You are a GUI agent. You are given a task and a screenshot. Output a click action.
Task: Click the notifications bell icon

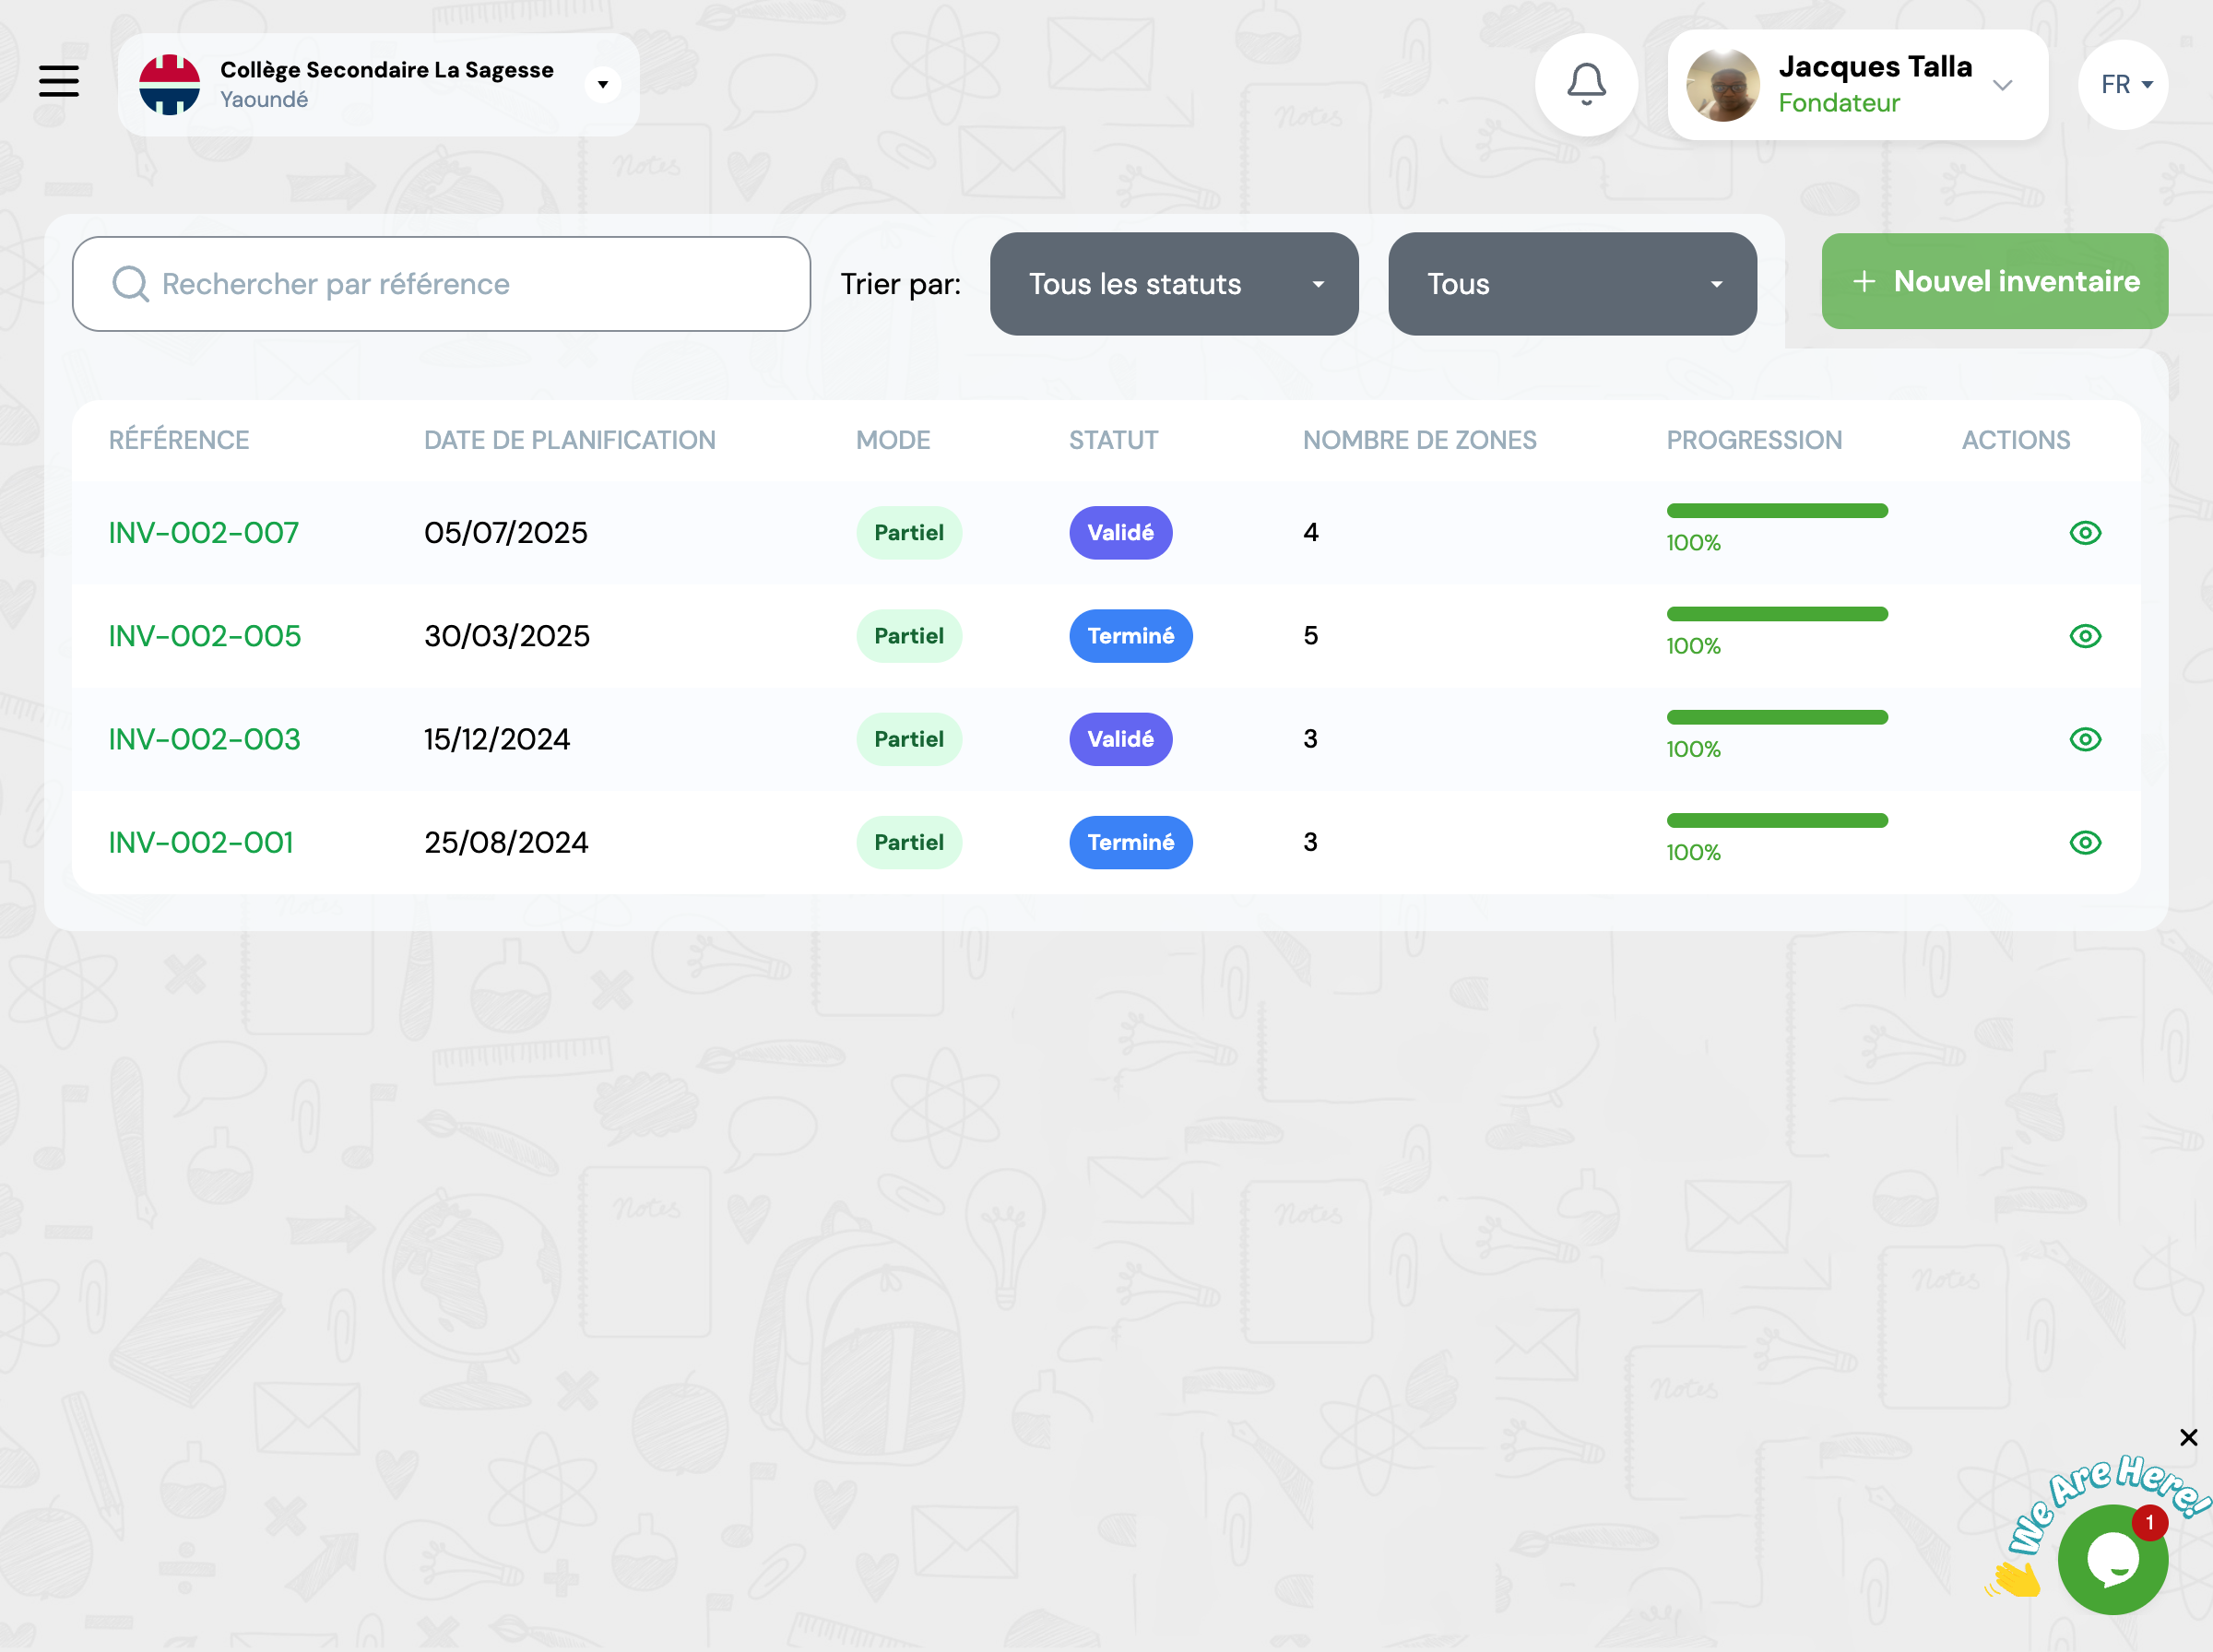coord(1585,84)
